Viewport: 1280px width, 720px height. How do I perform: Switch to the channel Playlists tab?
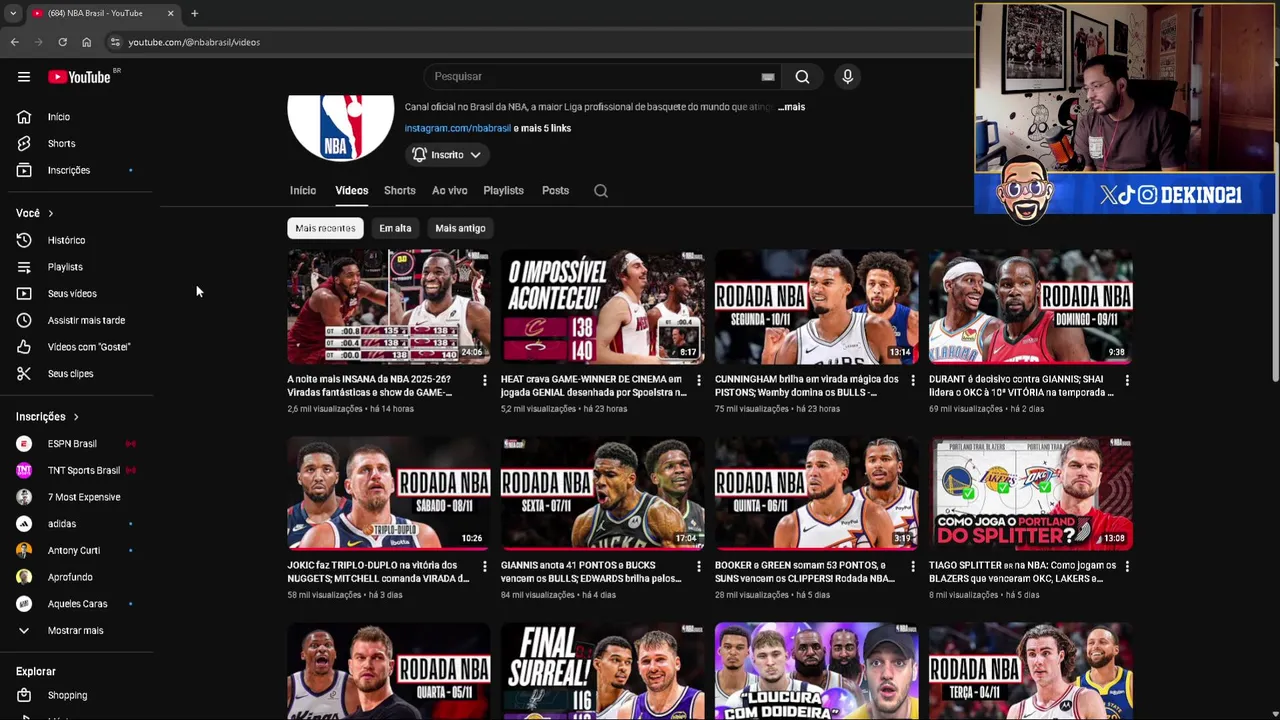tap(503, 191)
